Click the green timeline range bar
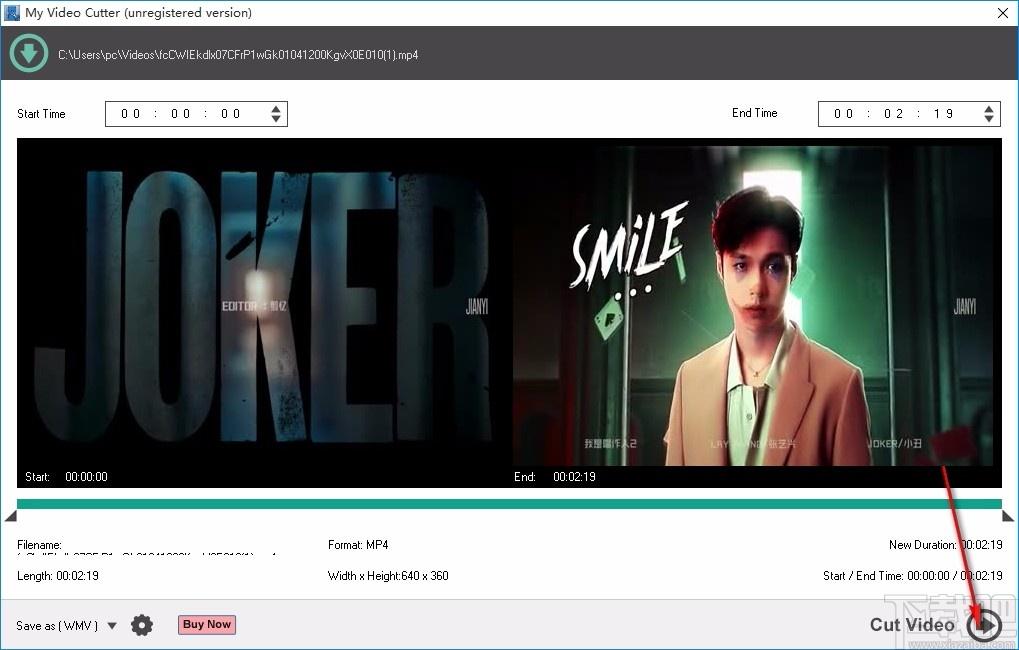The height and width of the screenshot is (650, 1019). (509, 504)
